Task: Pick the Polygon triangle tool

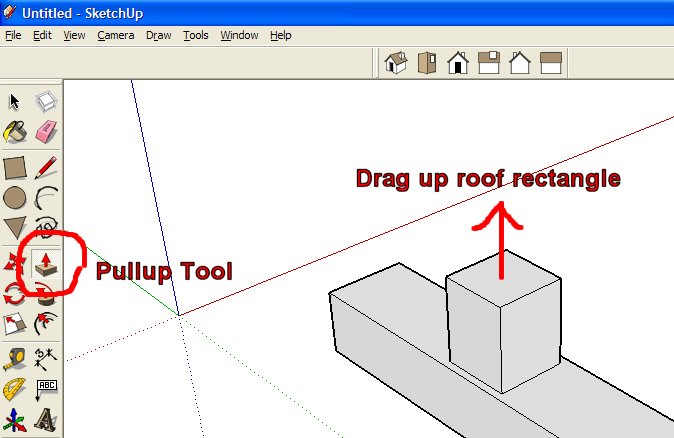Action: 14,229
